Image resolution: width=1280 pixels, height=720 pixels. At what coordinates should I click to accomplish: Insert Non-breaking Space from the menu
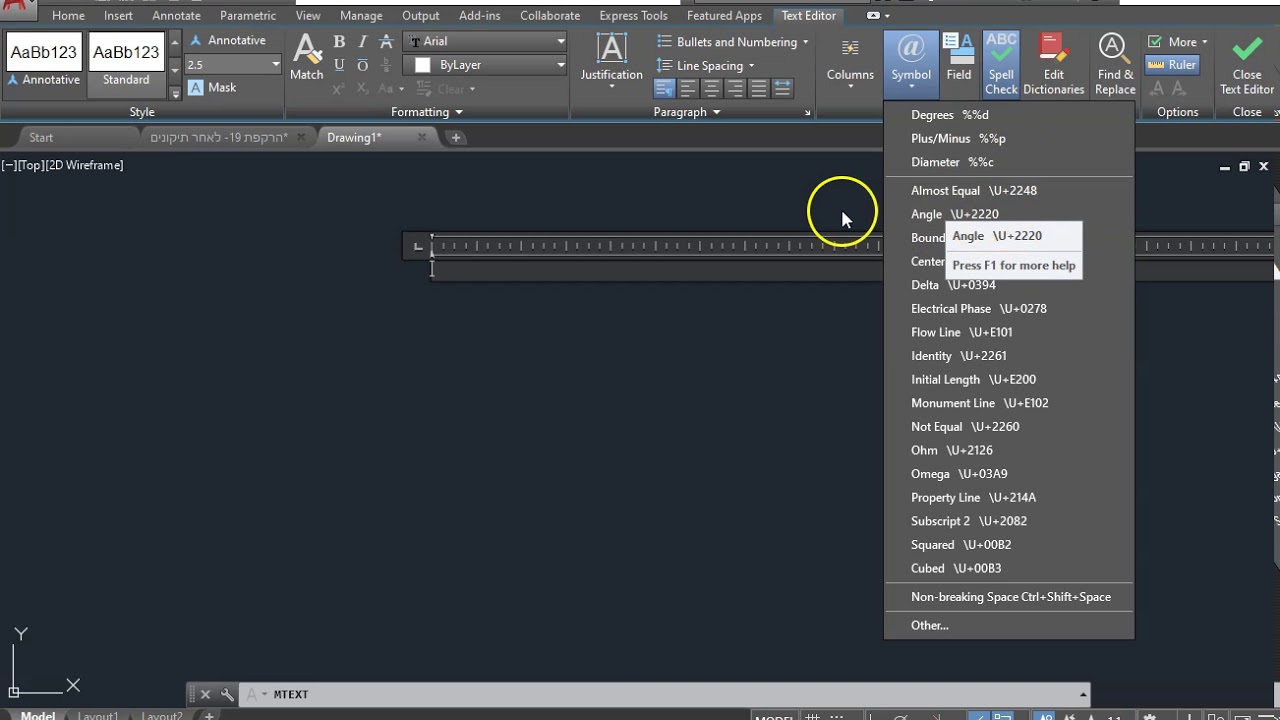point(1010,597)
